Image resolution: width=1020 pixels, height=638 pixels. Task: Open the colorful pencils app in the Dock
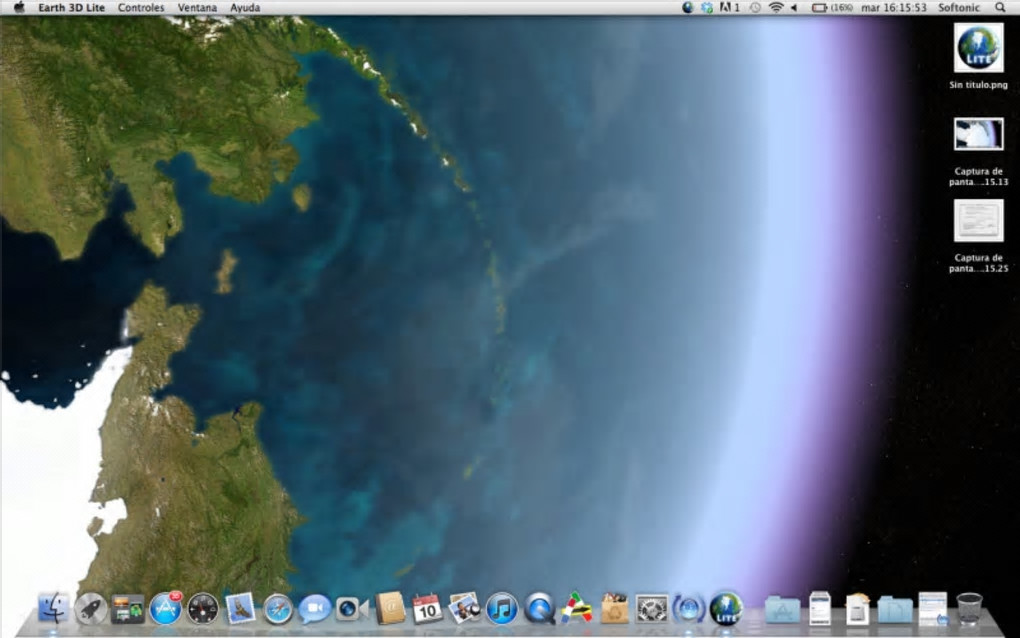pos(576,608)
